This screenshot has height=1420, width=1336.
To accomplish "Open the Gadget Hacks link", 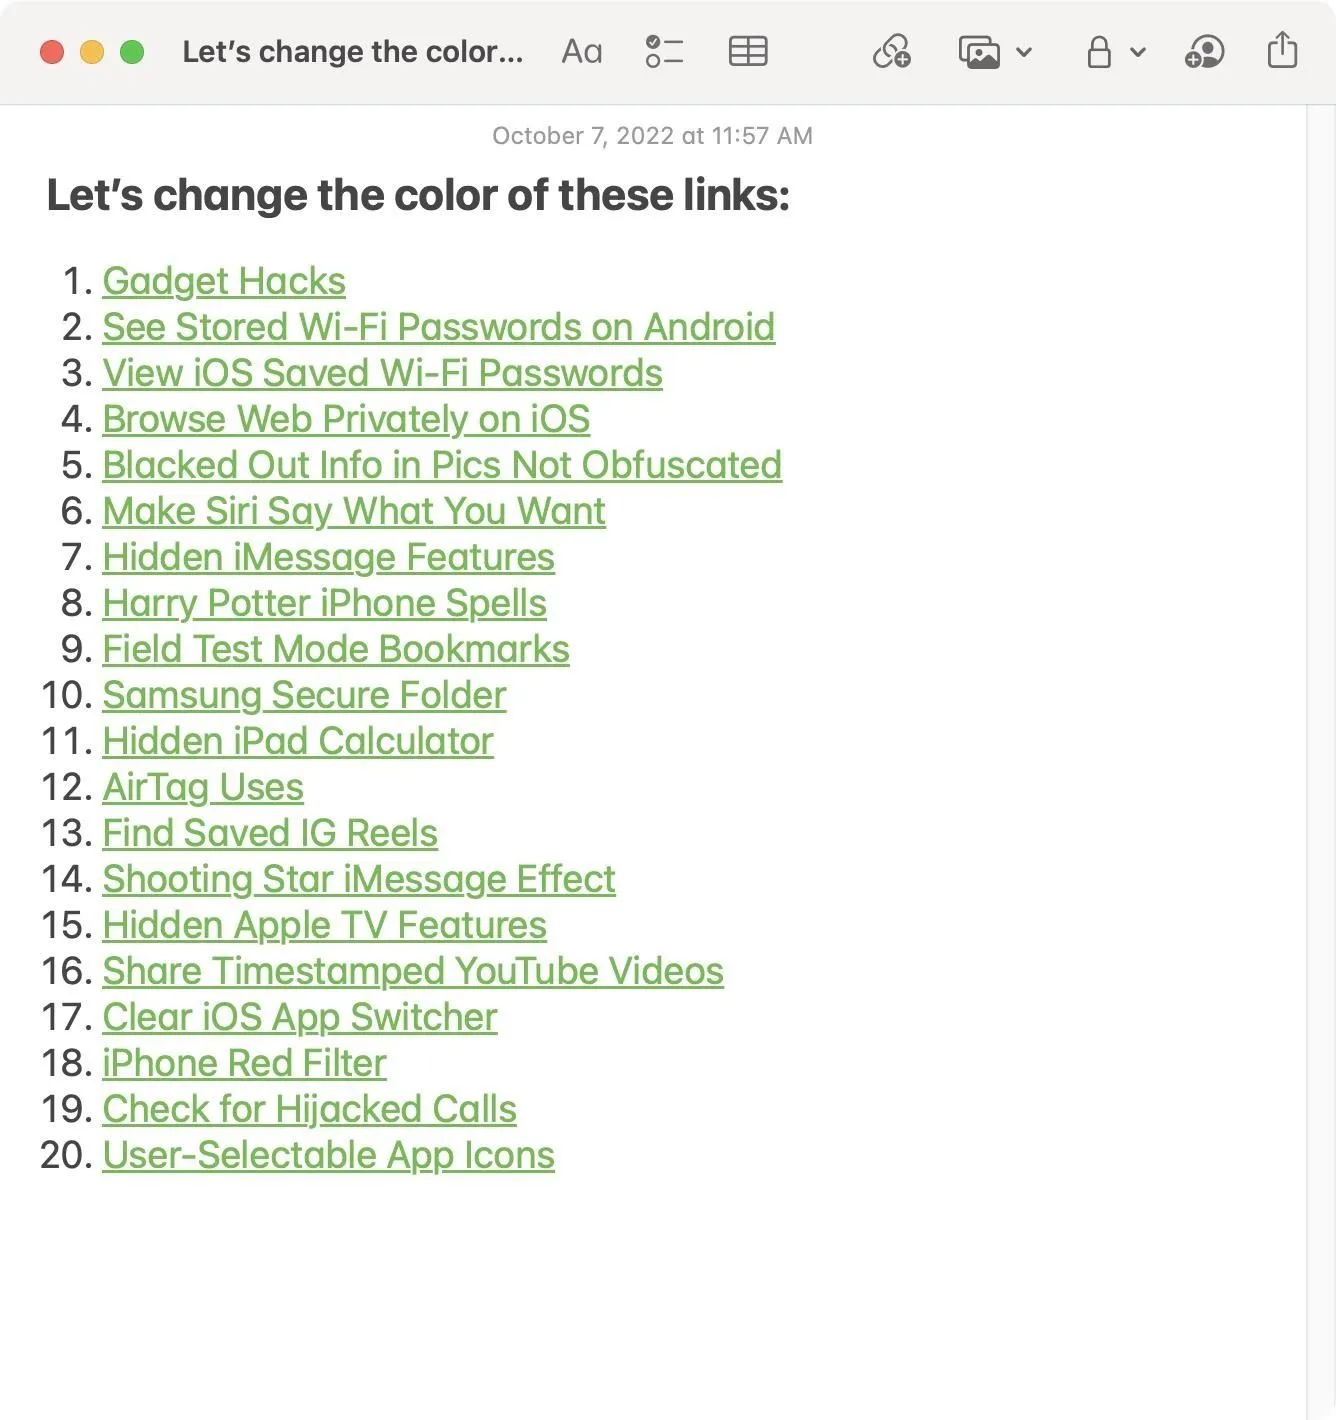I will tap(224, 281).
